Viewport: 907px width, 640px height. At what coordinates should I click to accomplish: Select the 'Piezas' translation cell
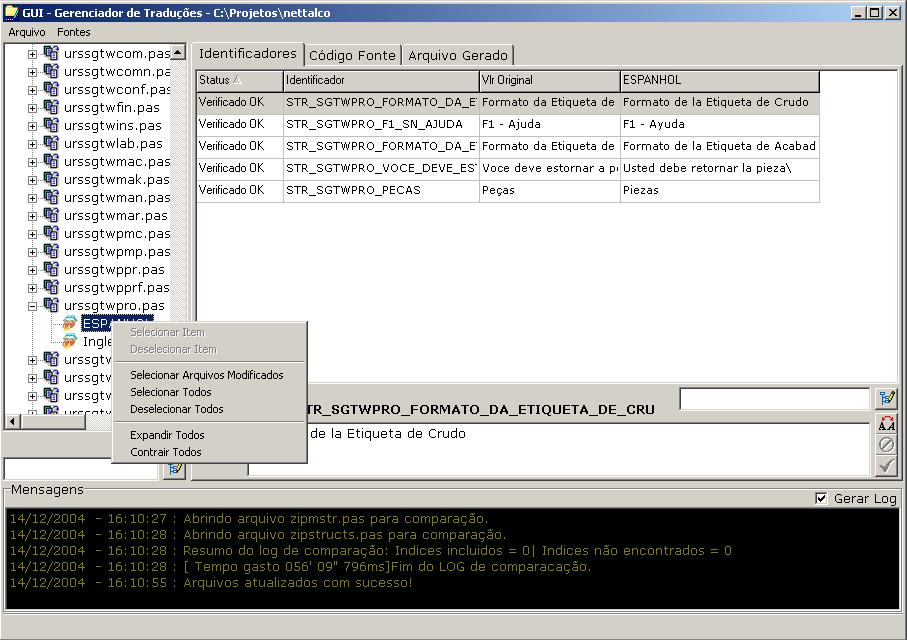720,190
